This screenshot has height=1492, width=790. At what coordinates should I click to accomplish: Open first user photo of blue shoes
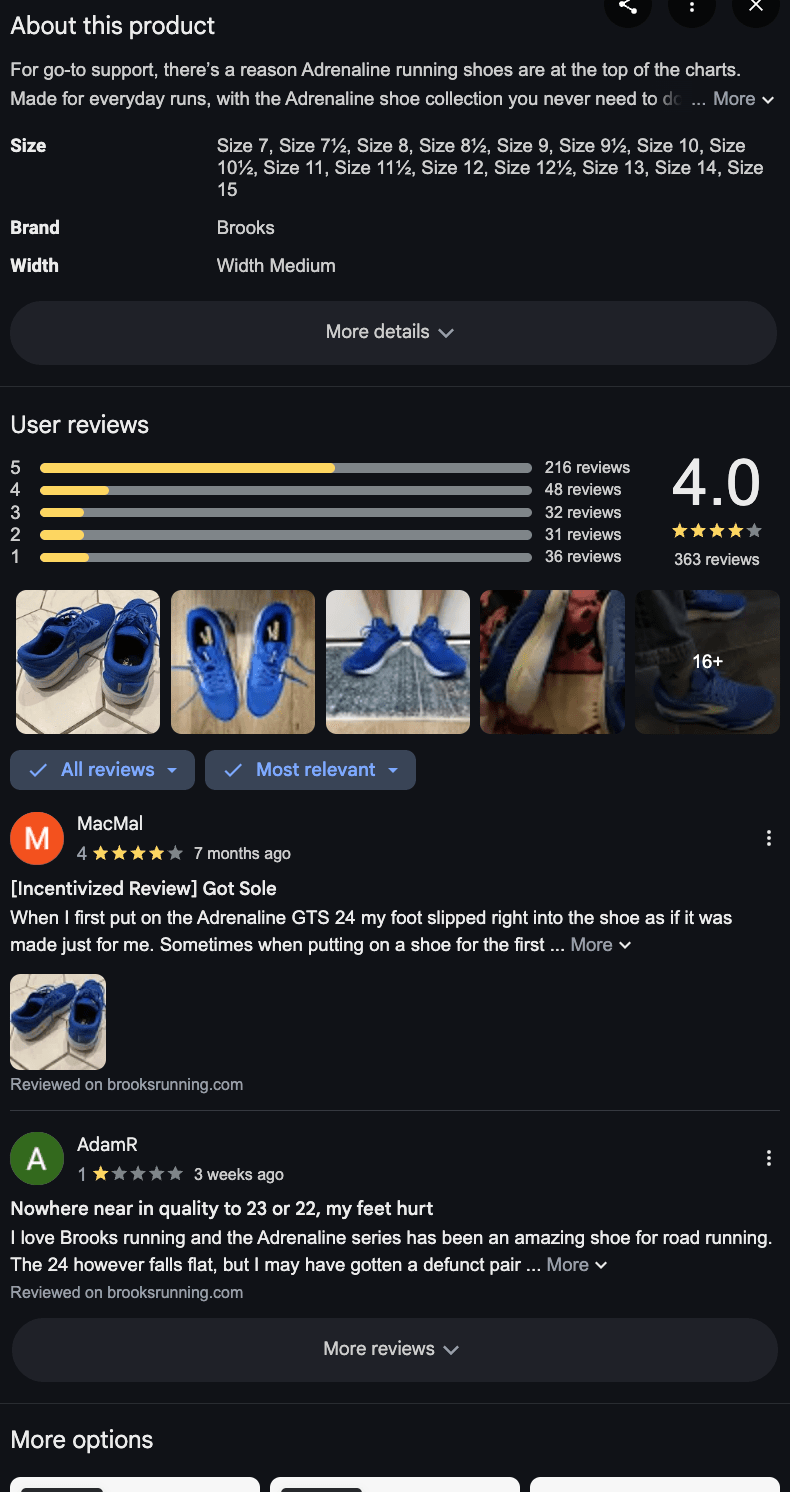click(x=88, y=662)
